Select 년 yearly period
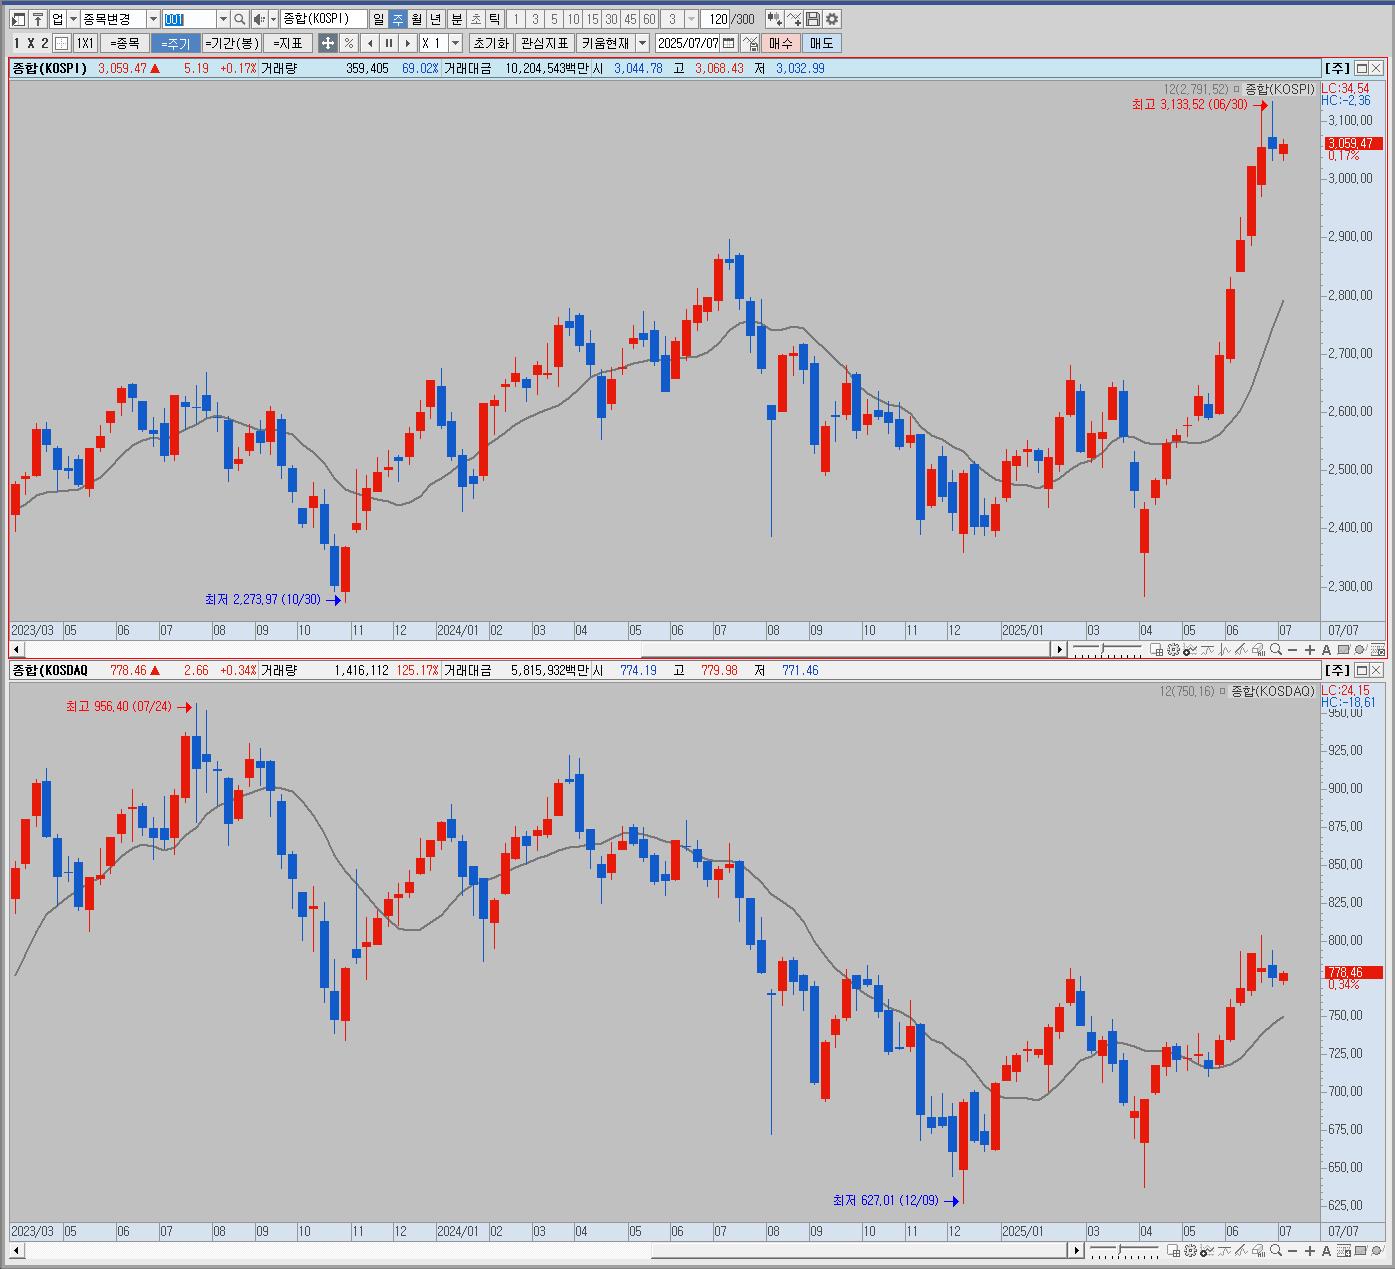This screenshot has height=1269, width=1395. (435, 19)
